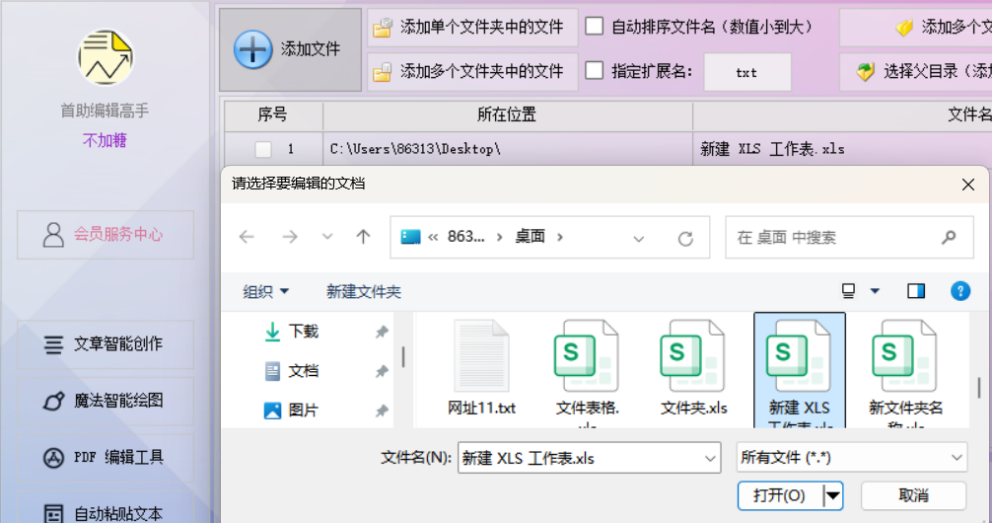The height and width of the screenshot is (523, 992).
Task: Select 下载 in navigation pane
Action: (x=304, y=331)
